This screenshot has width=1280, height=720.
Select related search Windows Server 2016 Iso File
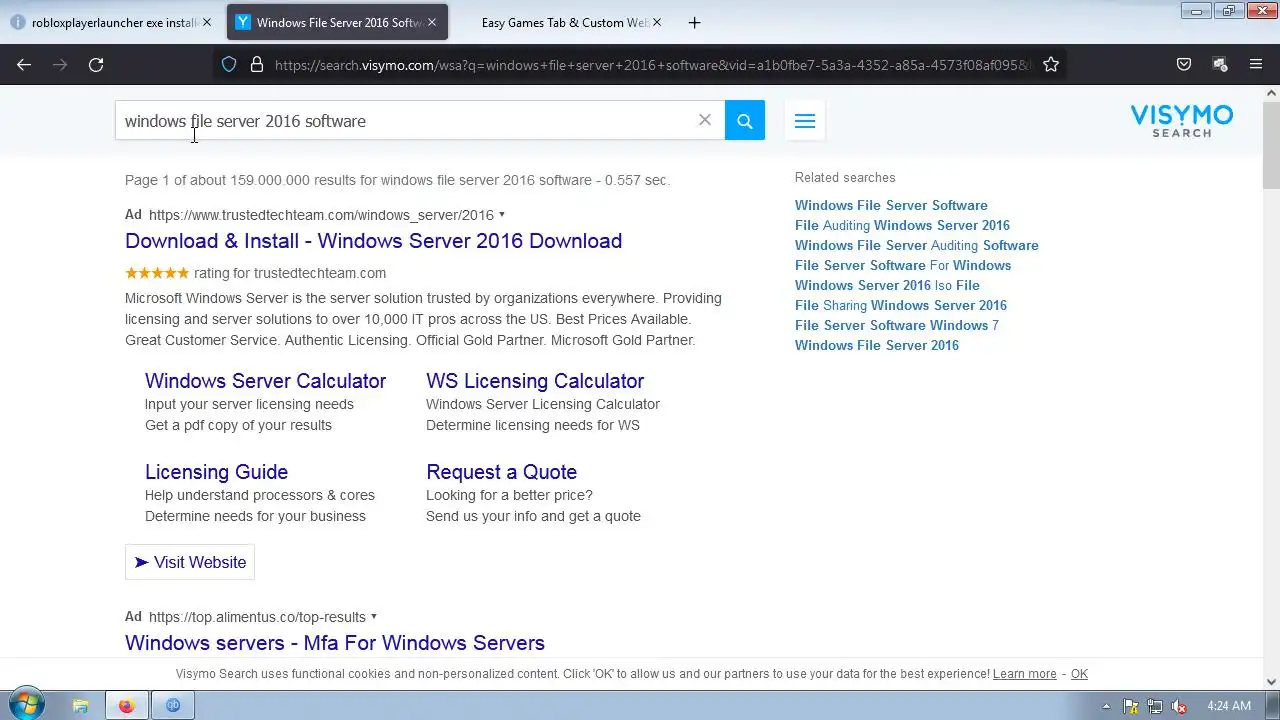tap(887, 285)
